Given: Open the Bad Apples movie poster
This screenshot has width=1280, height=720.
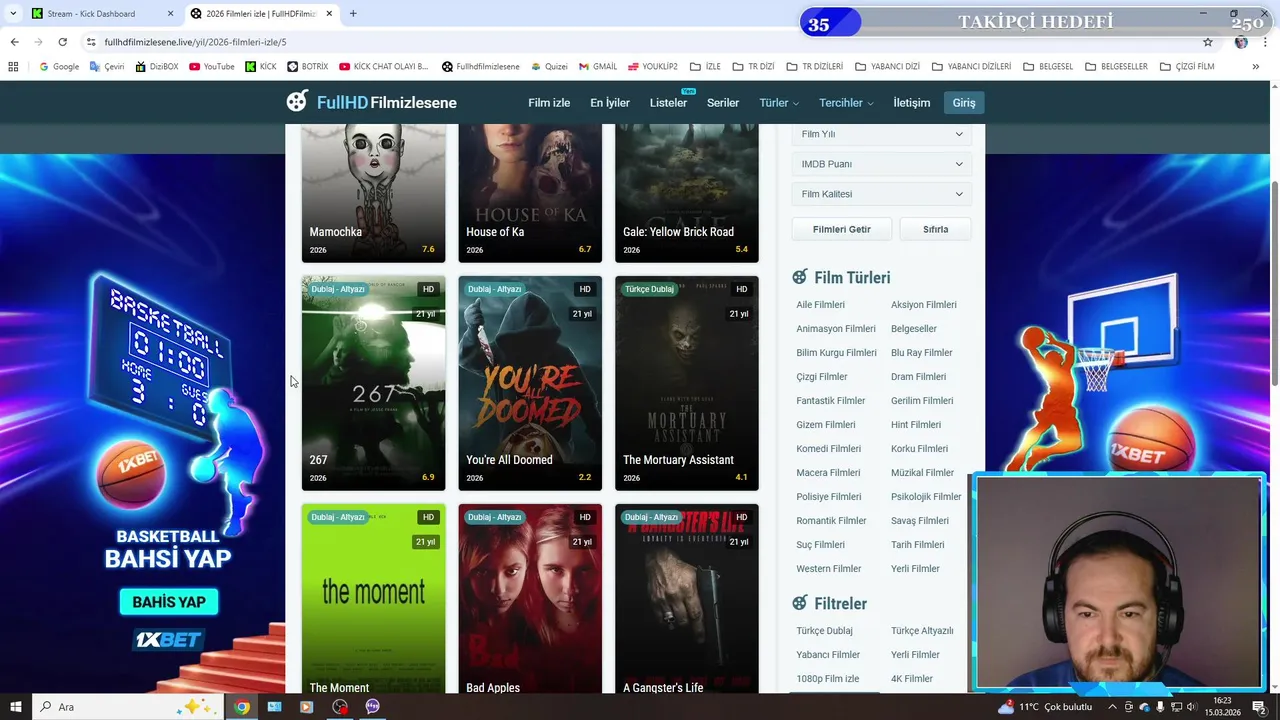Looking at the screenshot, I should click(530, 598).
